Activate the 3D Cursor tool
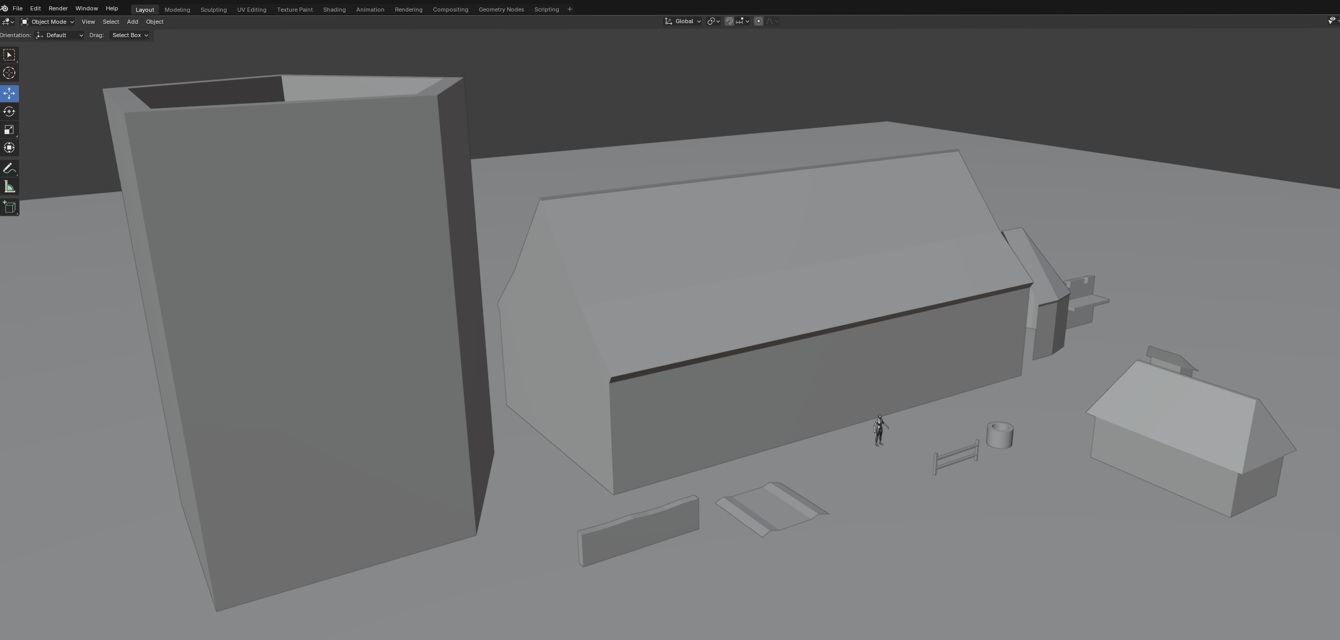The height and width of the screenshot is (640, 1340). pyautogui.click(x=9, y=73)
